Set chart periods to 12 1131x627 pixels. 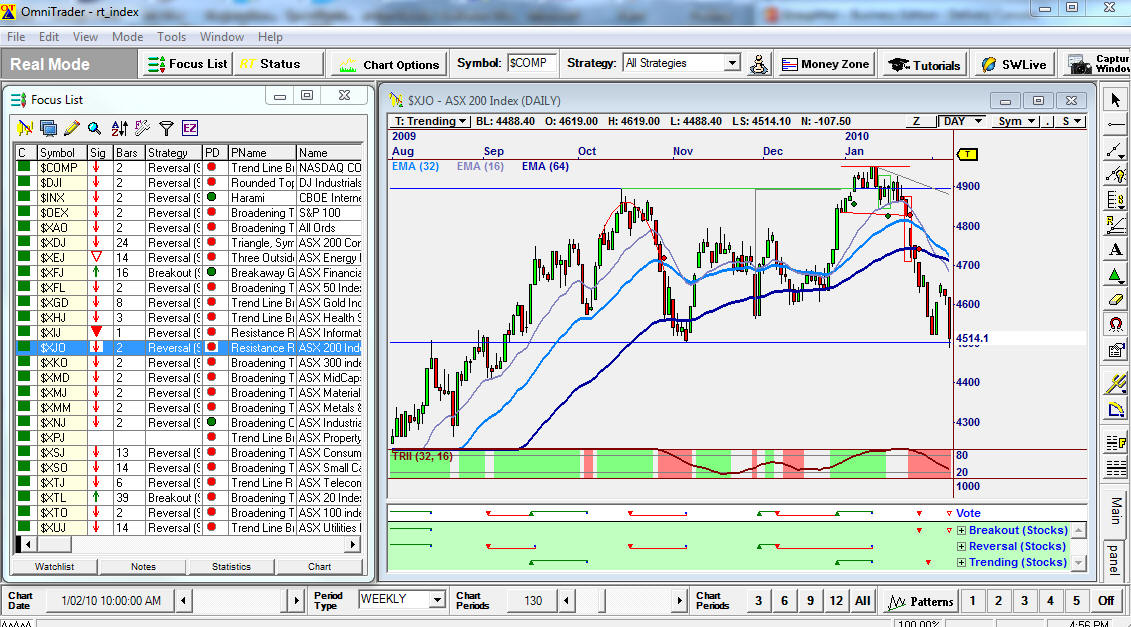click(836, 600)
